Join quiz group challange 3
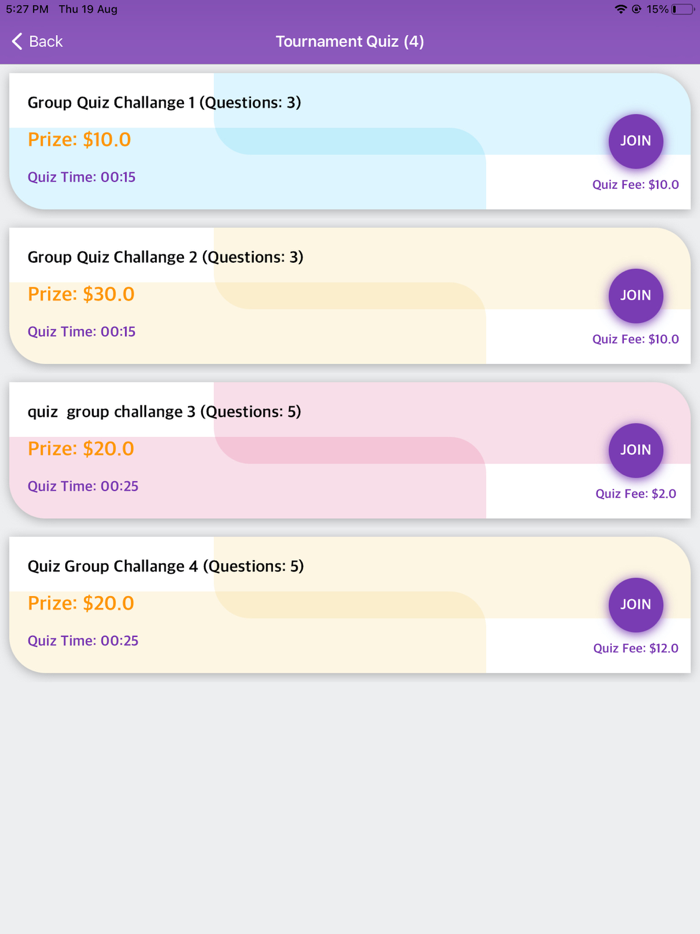The height and width of the screenshot is (934, 700). (x=636, y=450)
